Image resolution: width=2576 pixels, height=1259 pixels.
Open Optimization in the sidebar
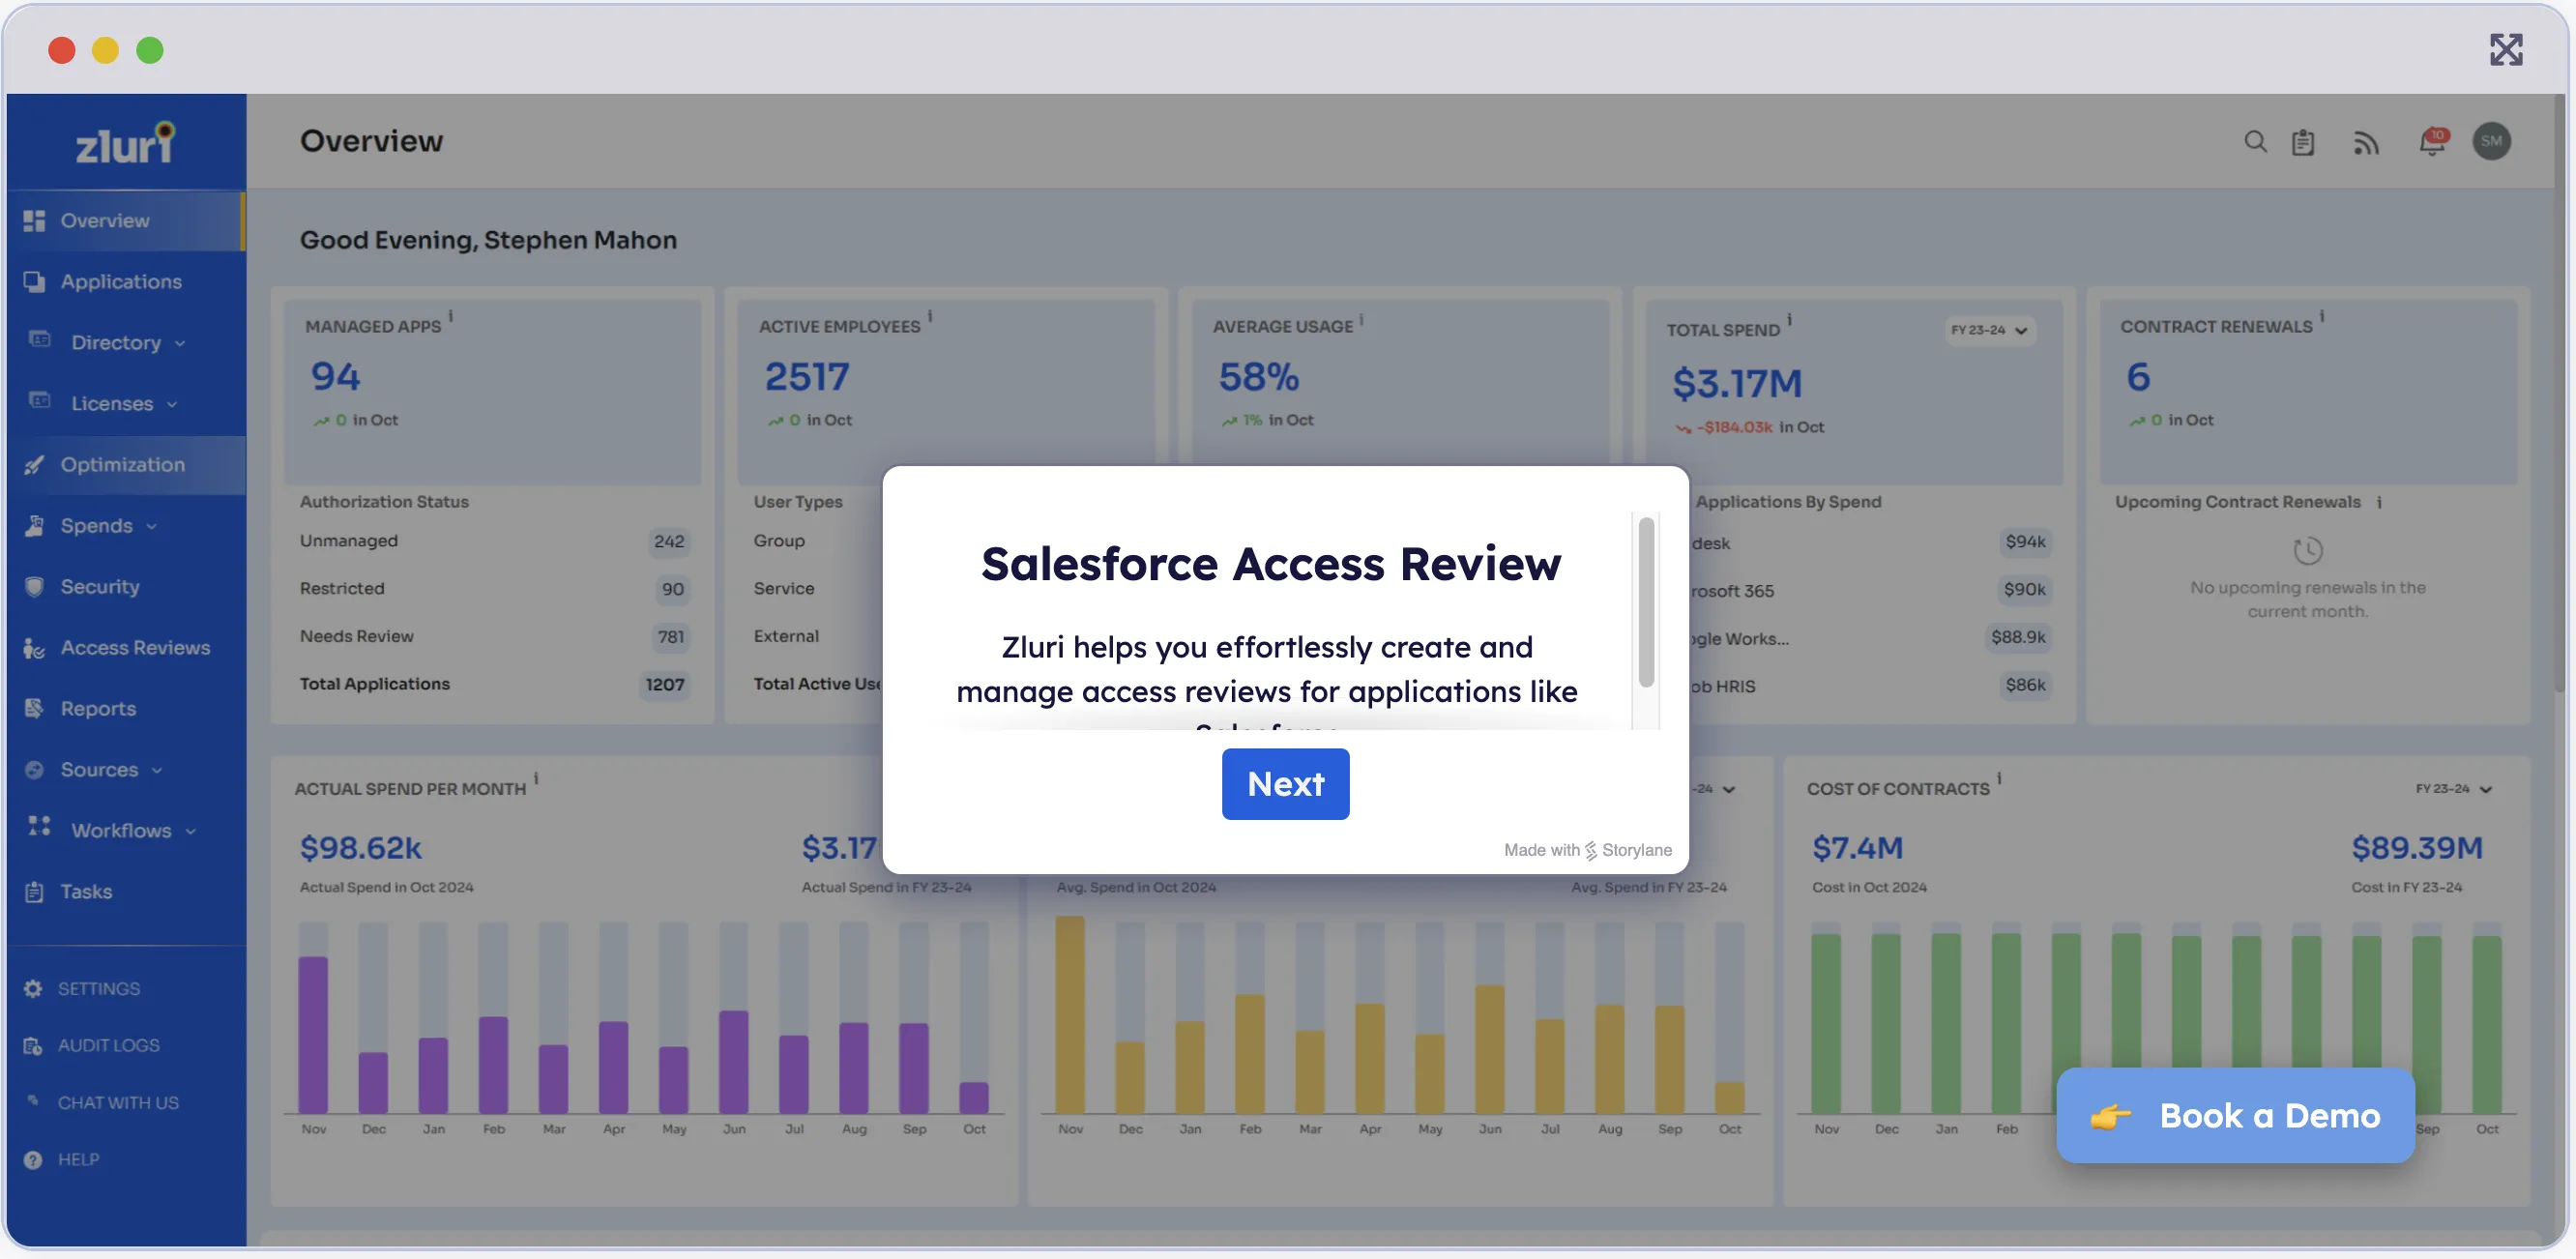pos(125,464)
